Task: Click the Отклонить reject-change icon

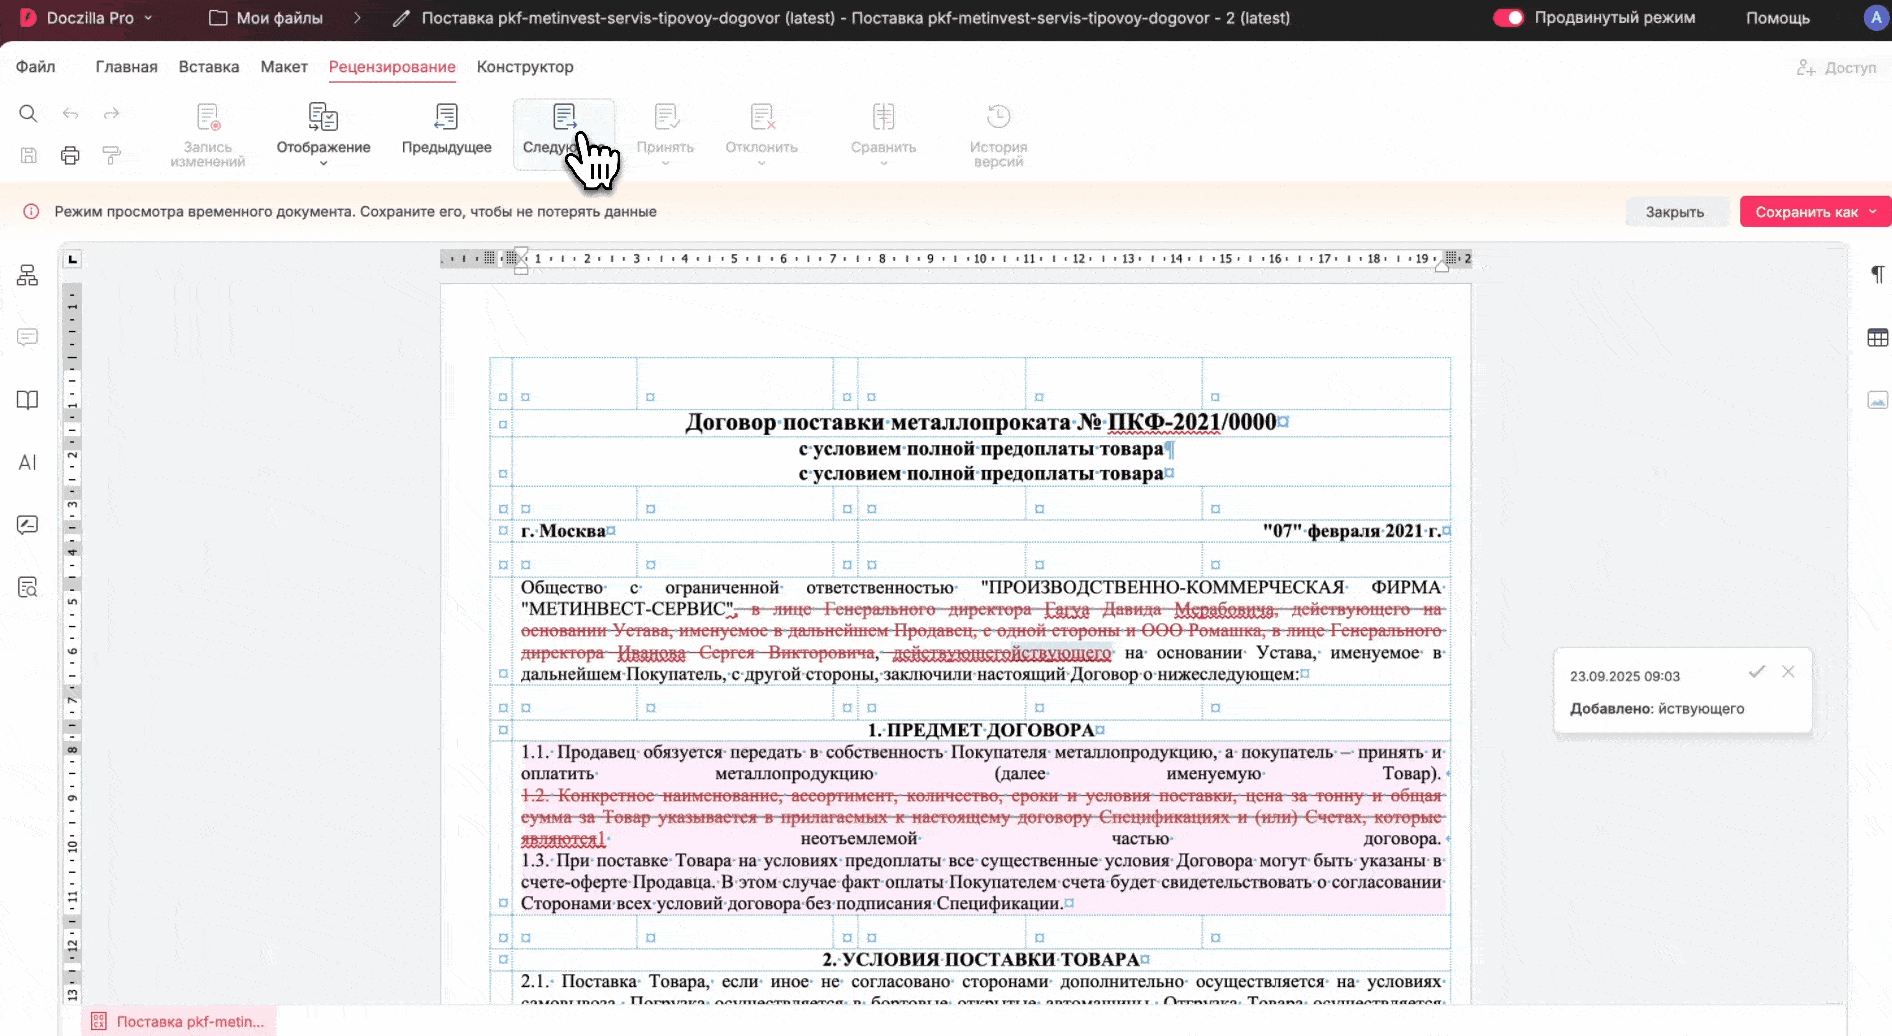Action: click(x=762, y=117)
